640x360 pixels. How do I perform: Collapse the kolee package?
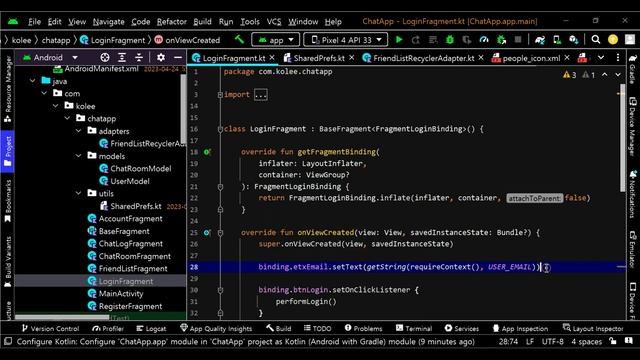pos(56,106)
